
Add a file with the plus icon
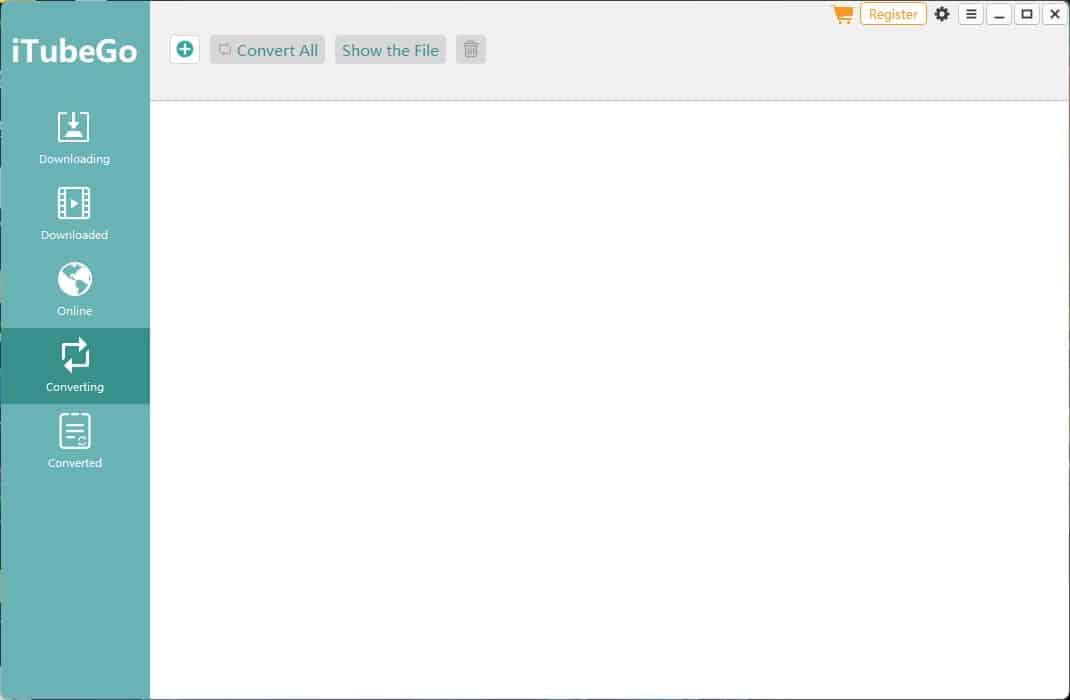tap(185, 49)
